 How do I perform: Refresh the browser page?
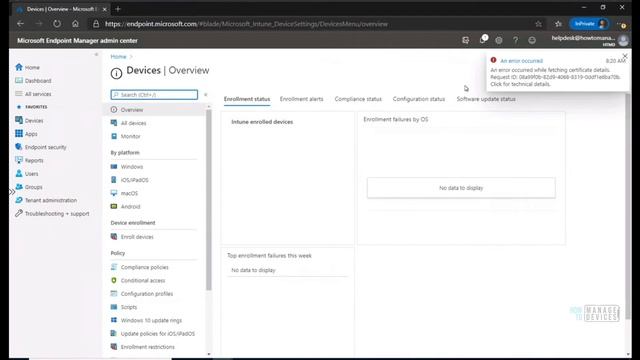pos(57,24)
